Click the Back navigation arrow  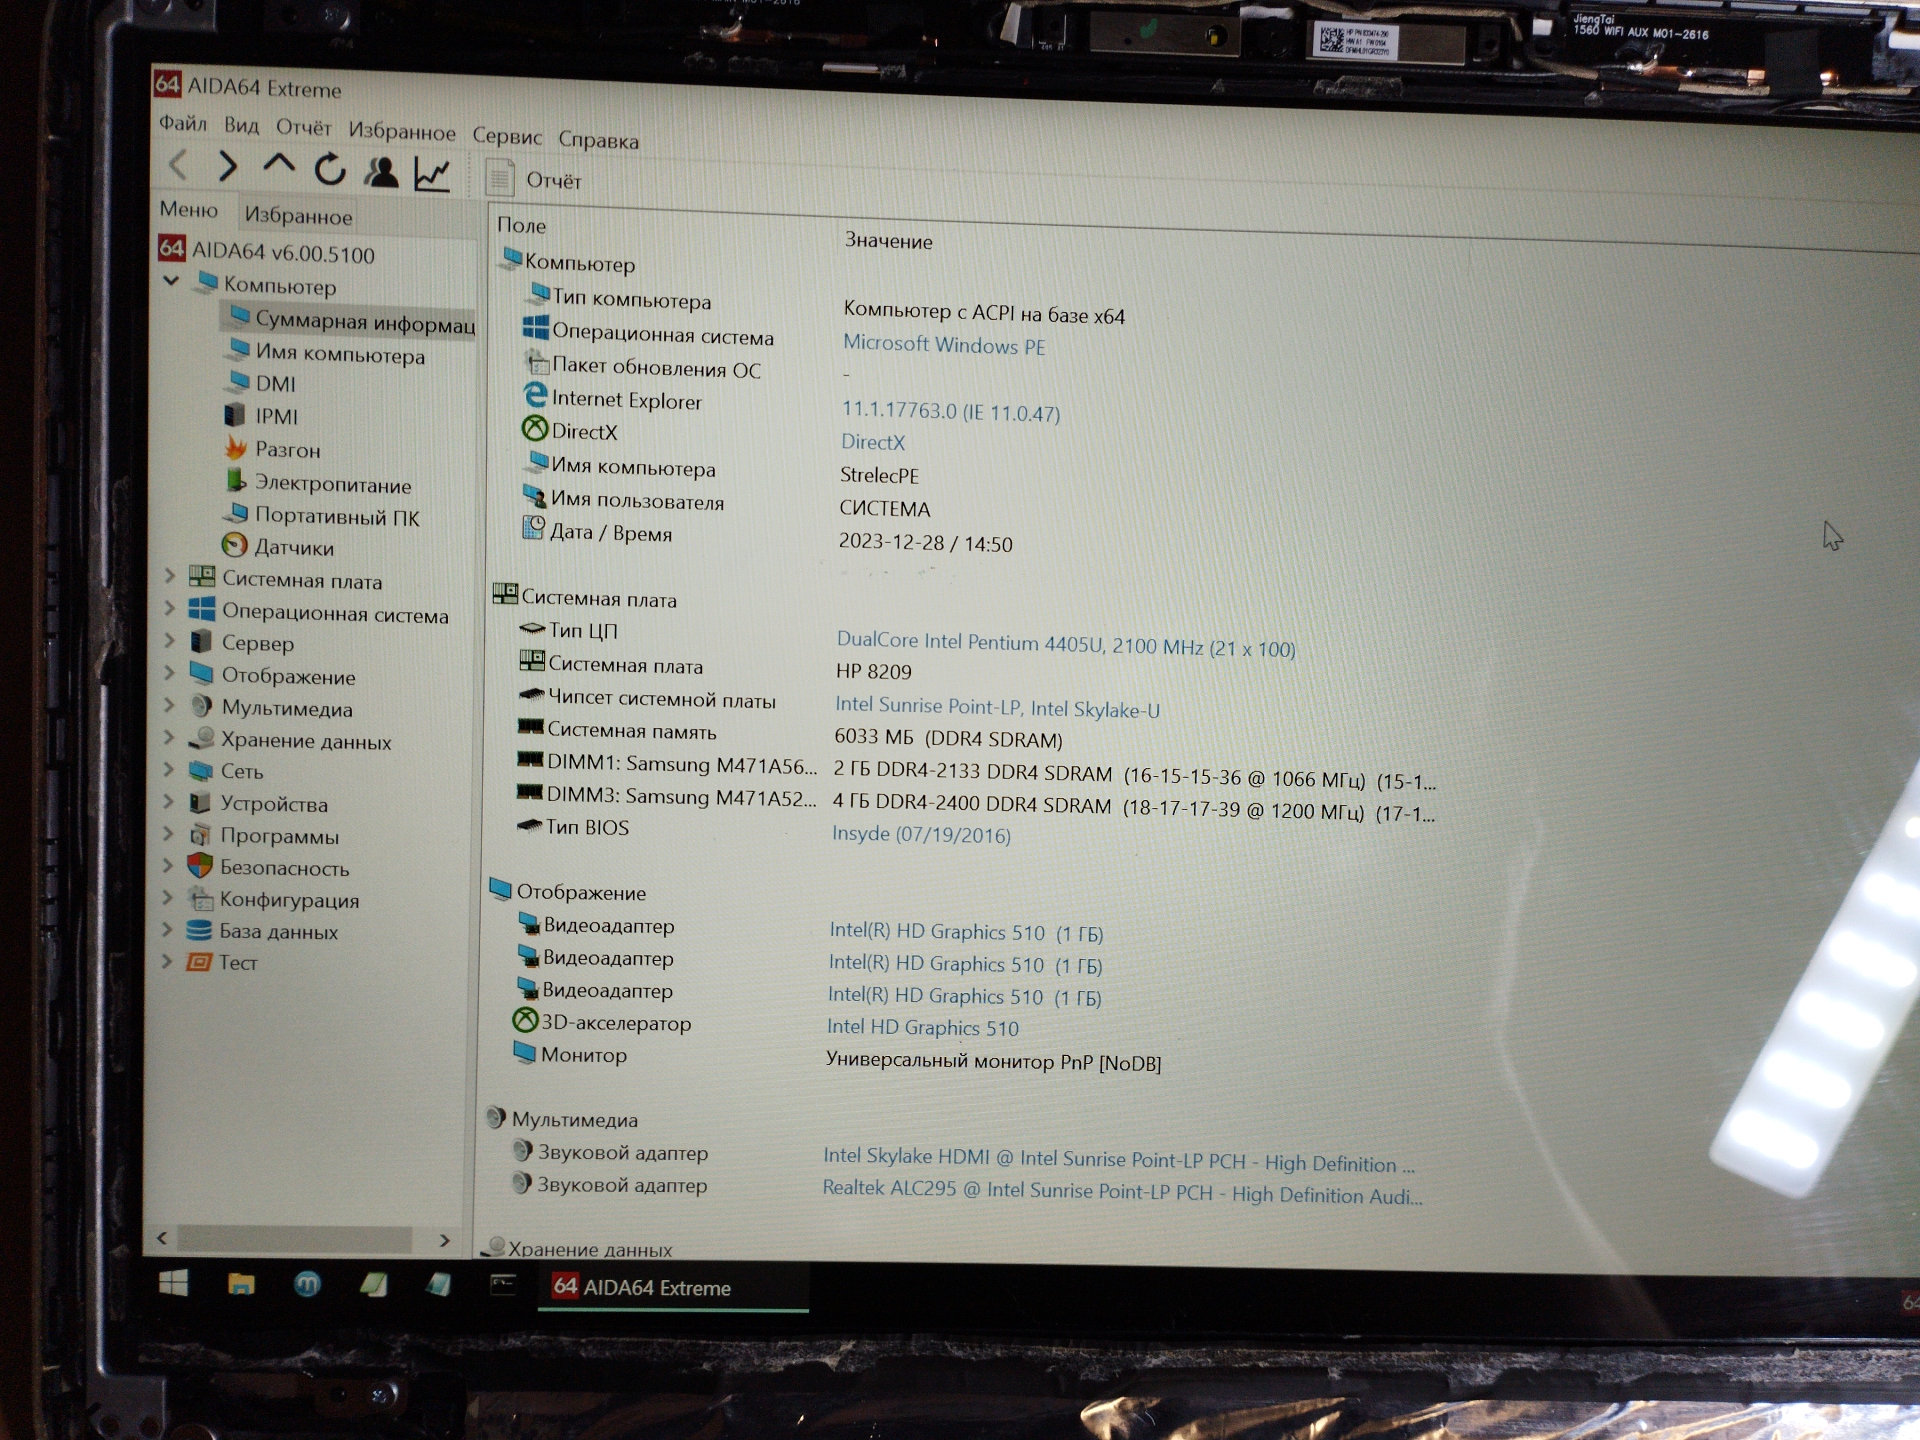[x=178, y=164]
